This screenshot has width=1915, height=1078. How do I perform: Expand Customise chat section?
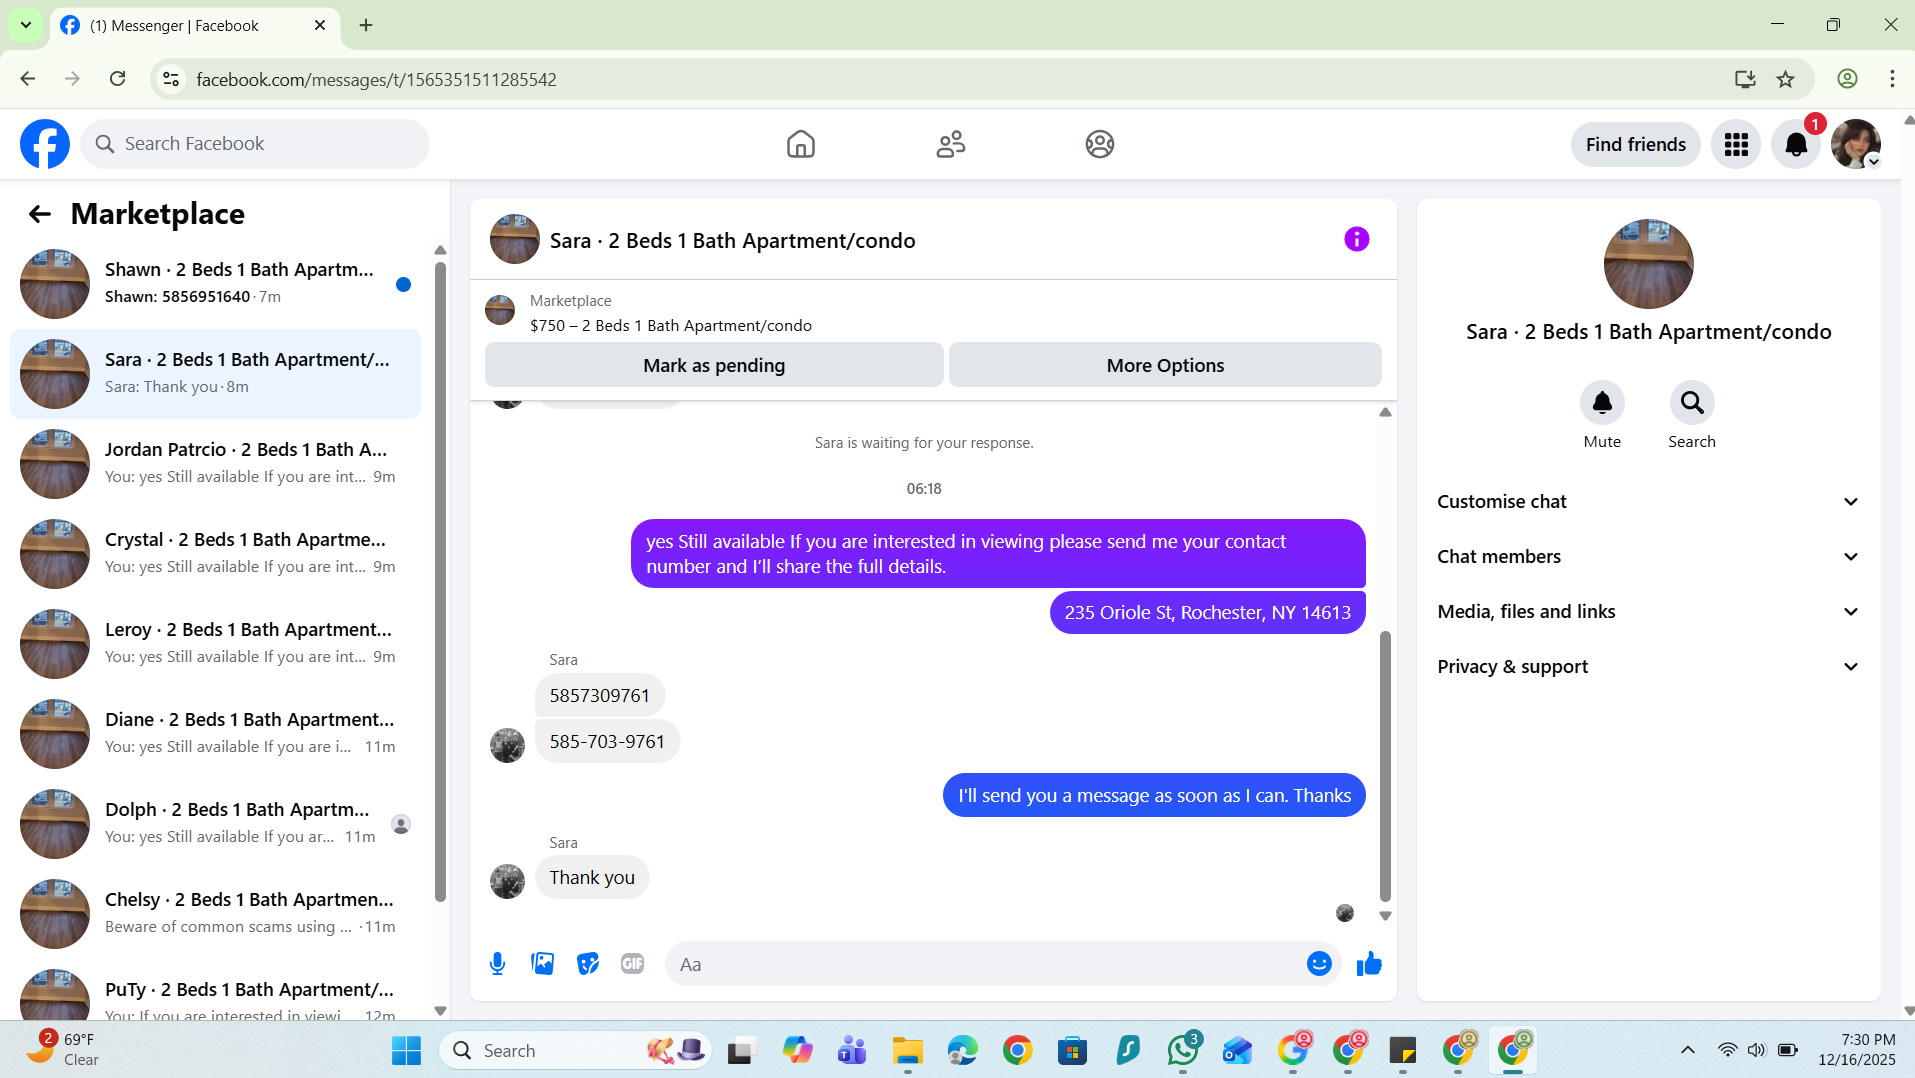click(x=1648, y=502)
